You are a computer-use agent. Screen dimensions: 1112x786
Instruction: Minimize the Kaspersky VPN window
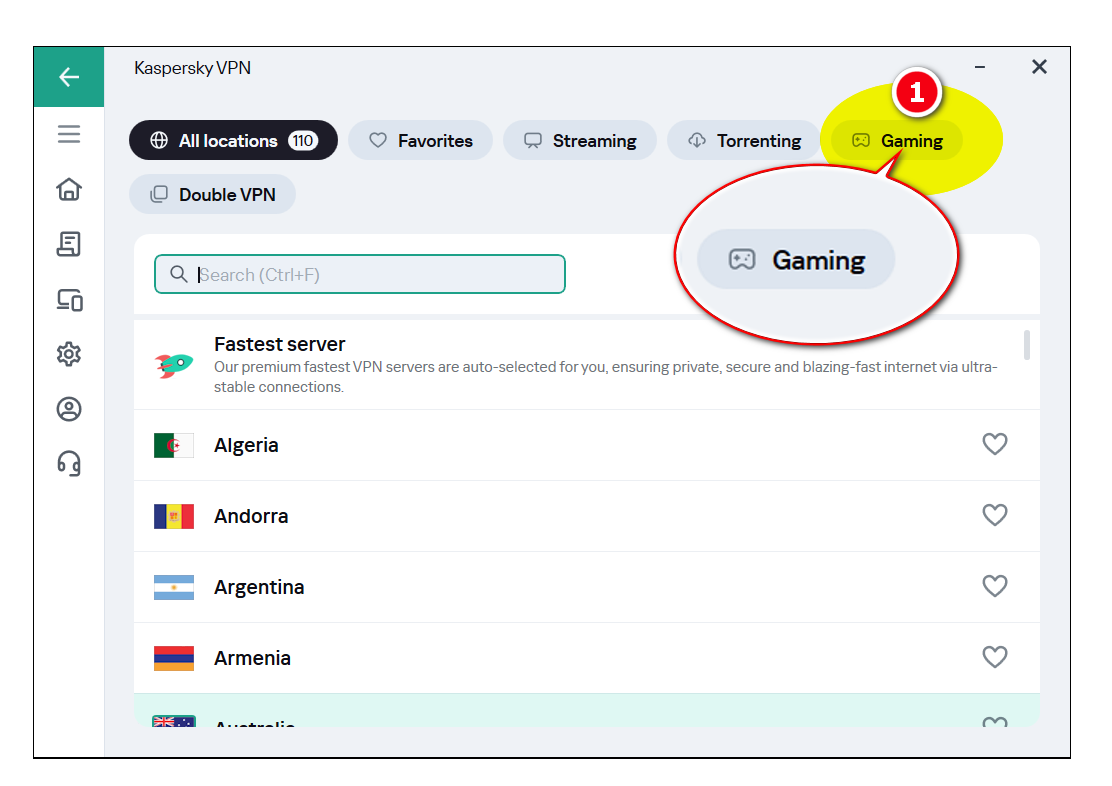pos(979,67)
